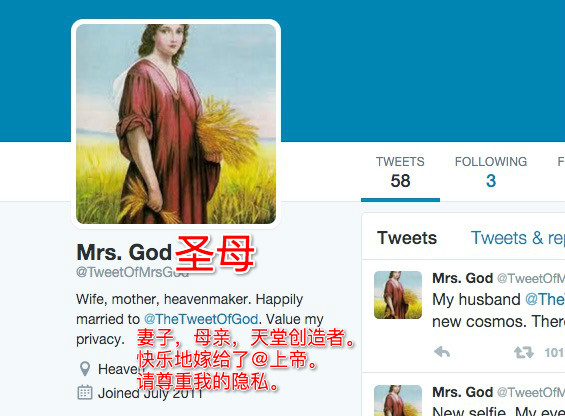Click the reply arrow icon on first tweet
The height and width of the screenshot is (416, 565).
pyautogui.click(x=442, y=352)
